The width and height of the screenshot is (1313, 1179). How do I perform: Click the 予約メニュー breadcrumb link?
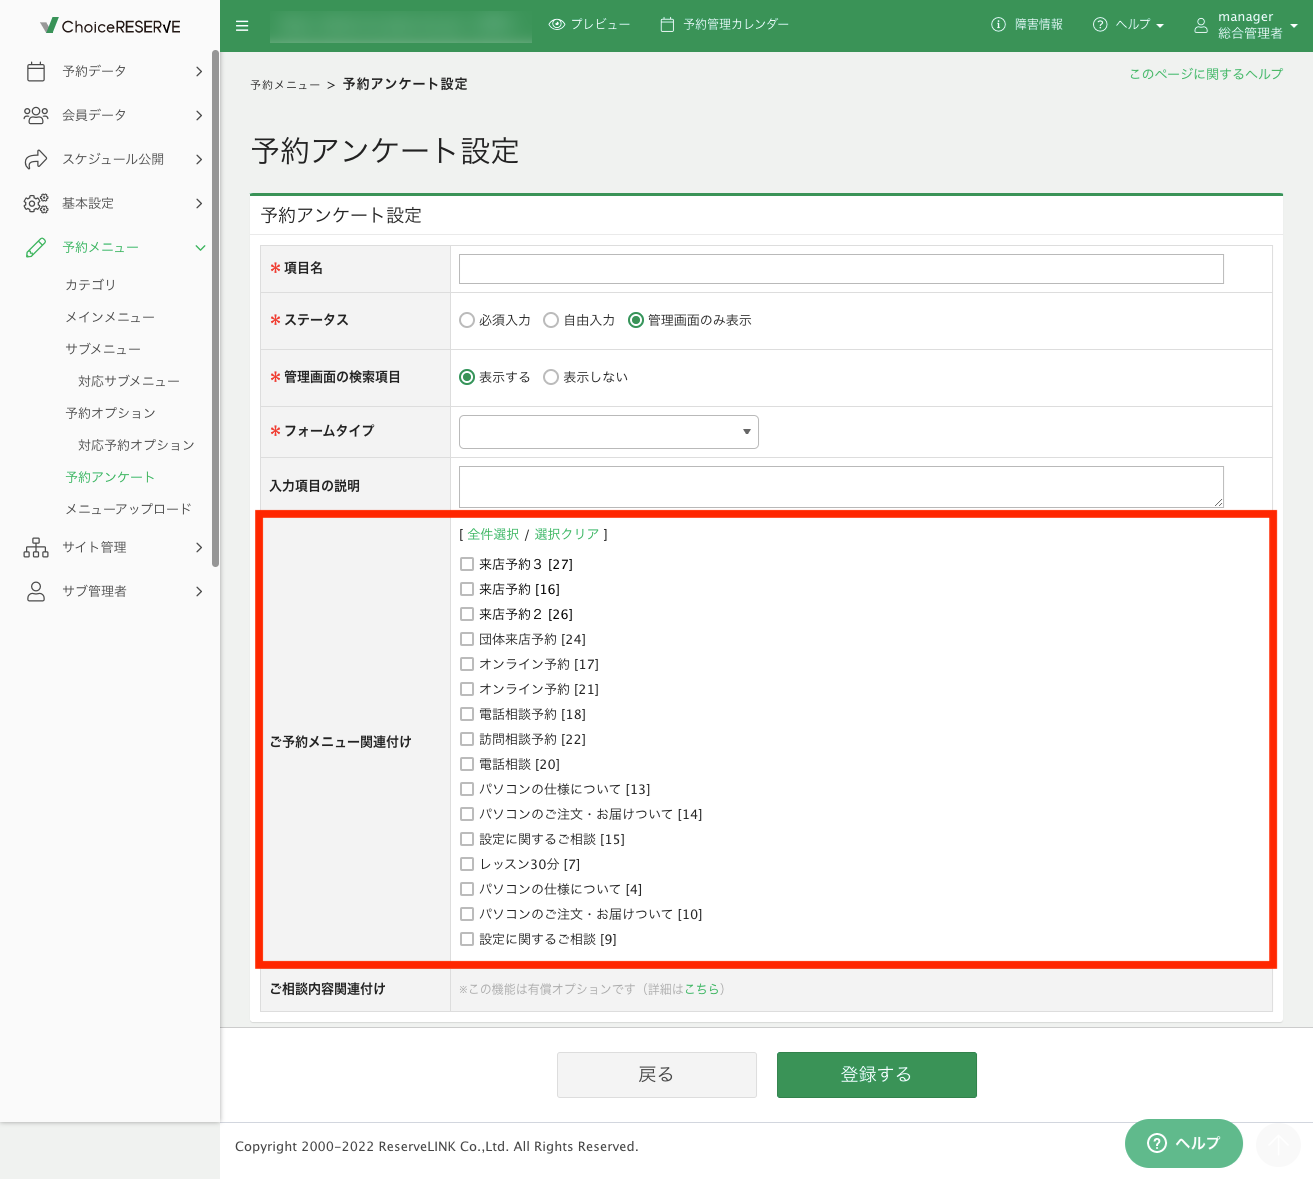[285, 85]
